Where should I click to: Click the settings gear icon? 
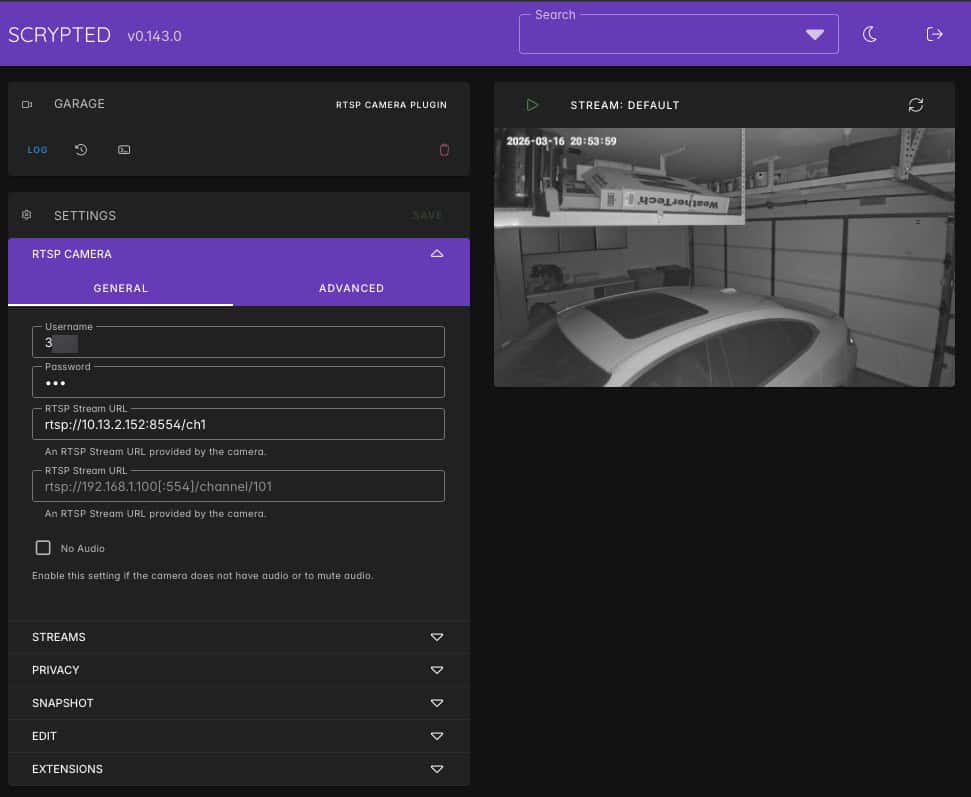point(27,215)
